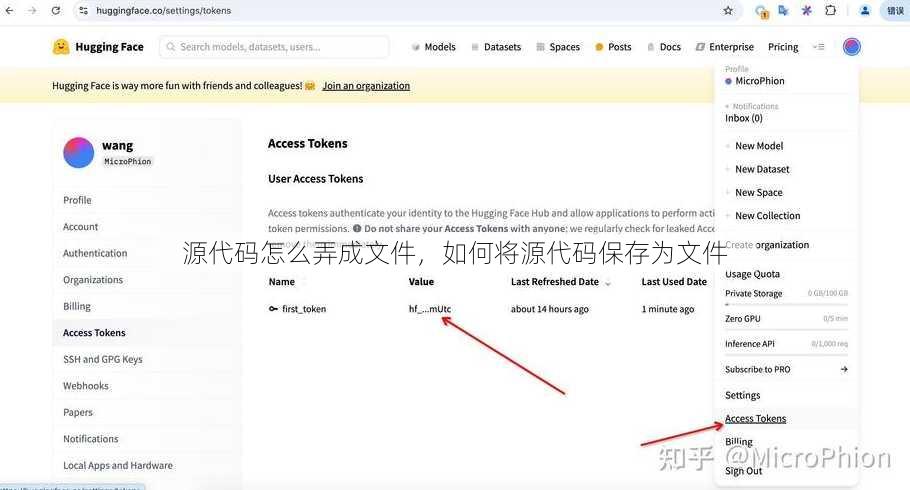Click the Name column header
This screenshot has width=910, height=490.
[282, 282]
